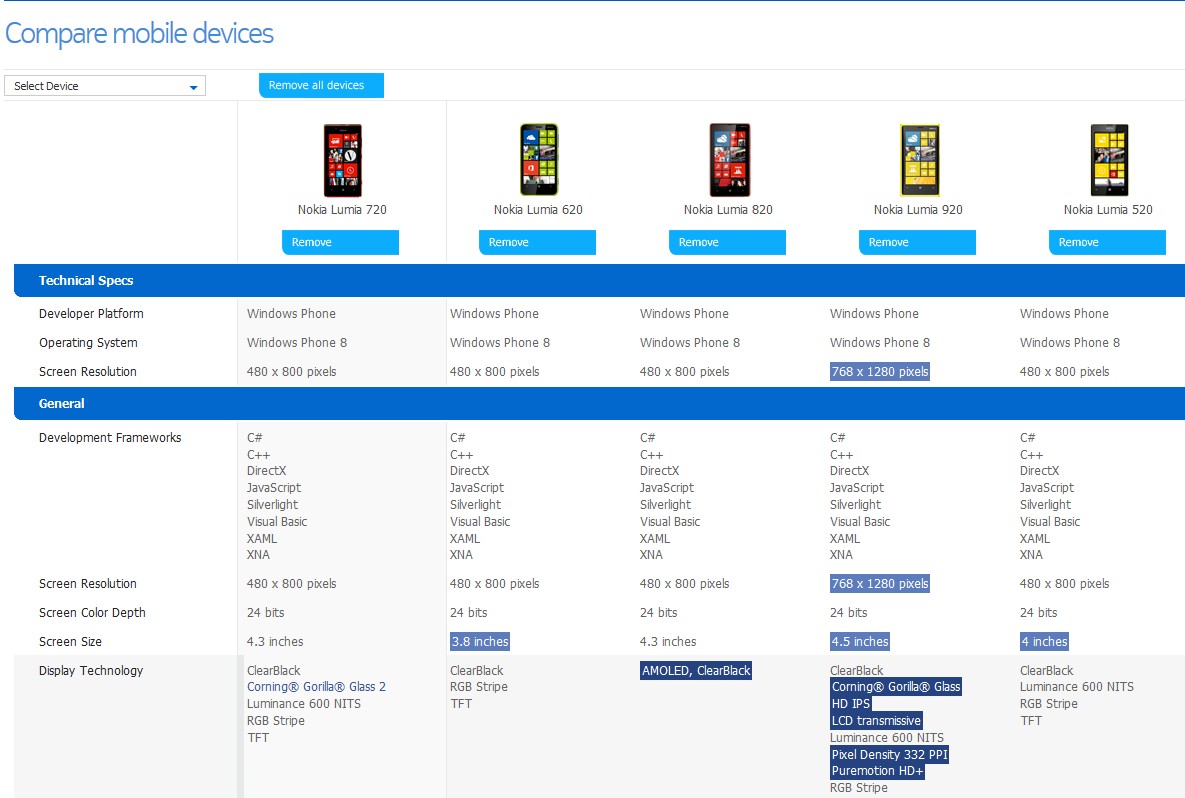
Task: Click the Screen Size row label
Action: click(70, 642)
